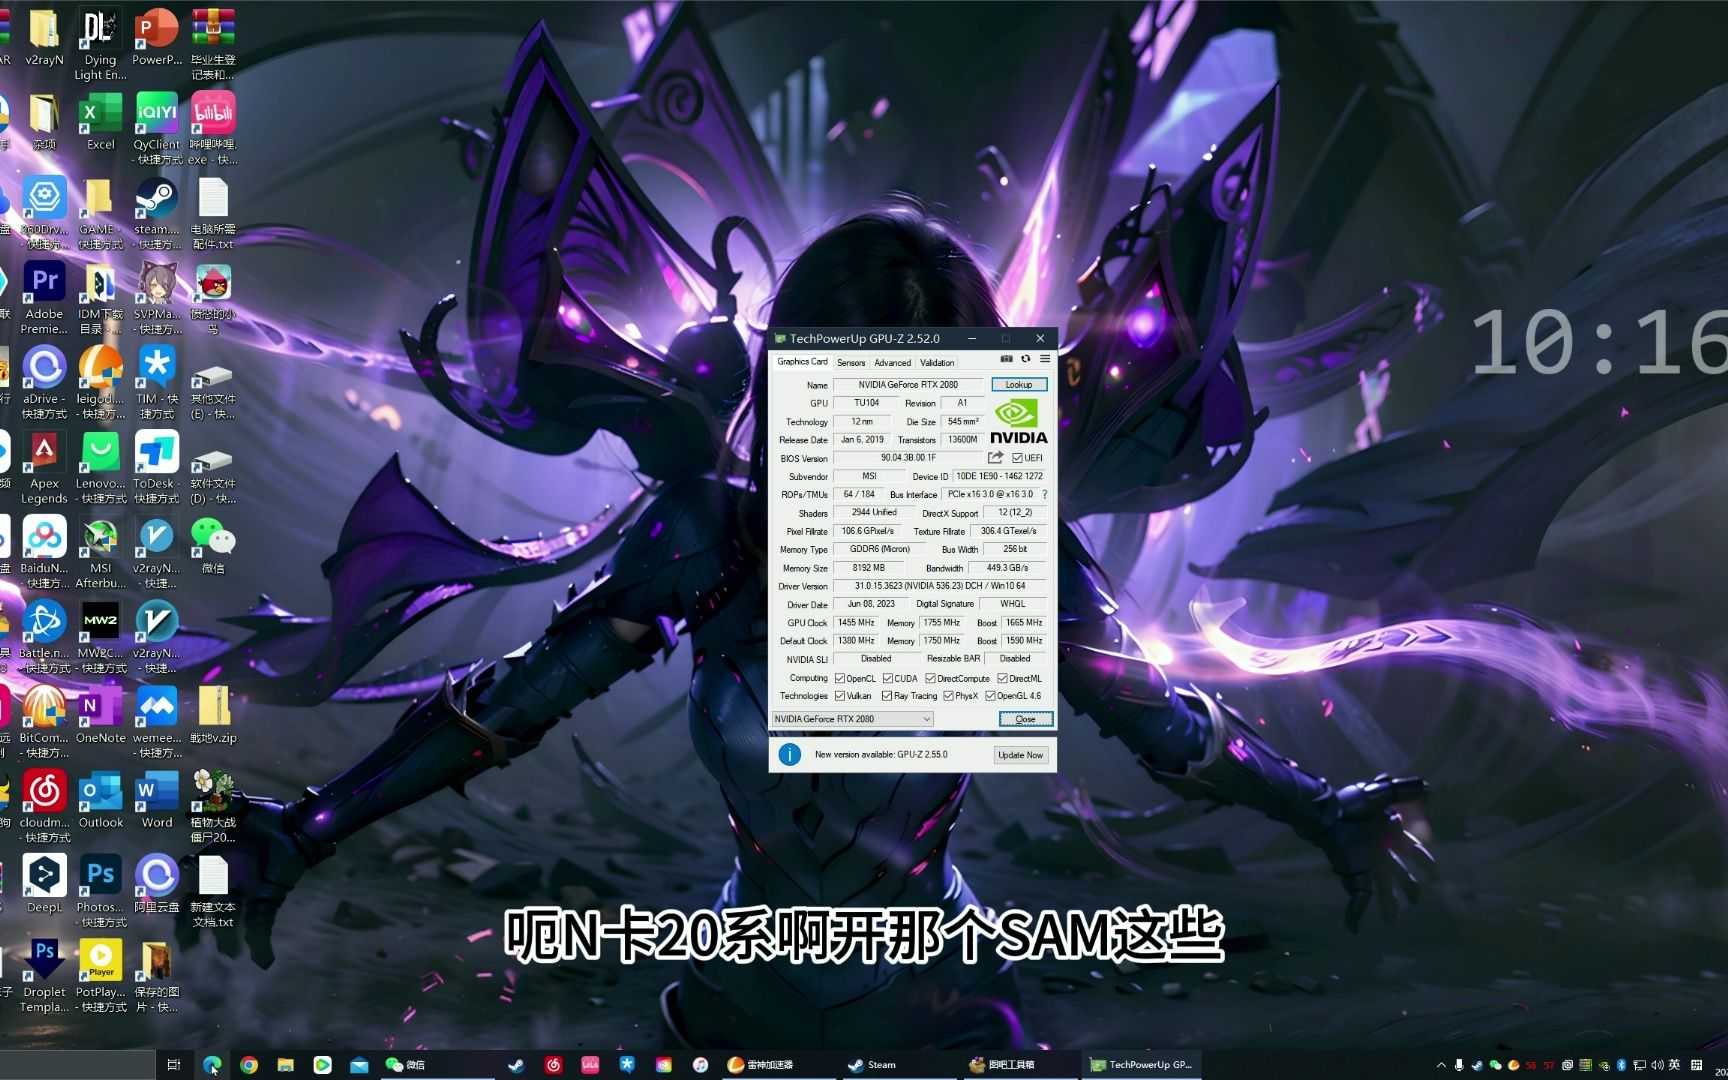Open the Photoshop desktop shortcut

100,891
